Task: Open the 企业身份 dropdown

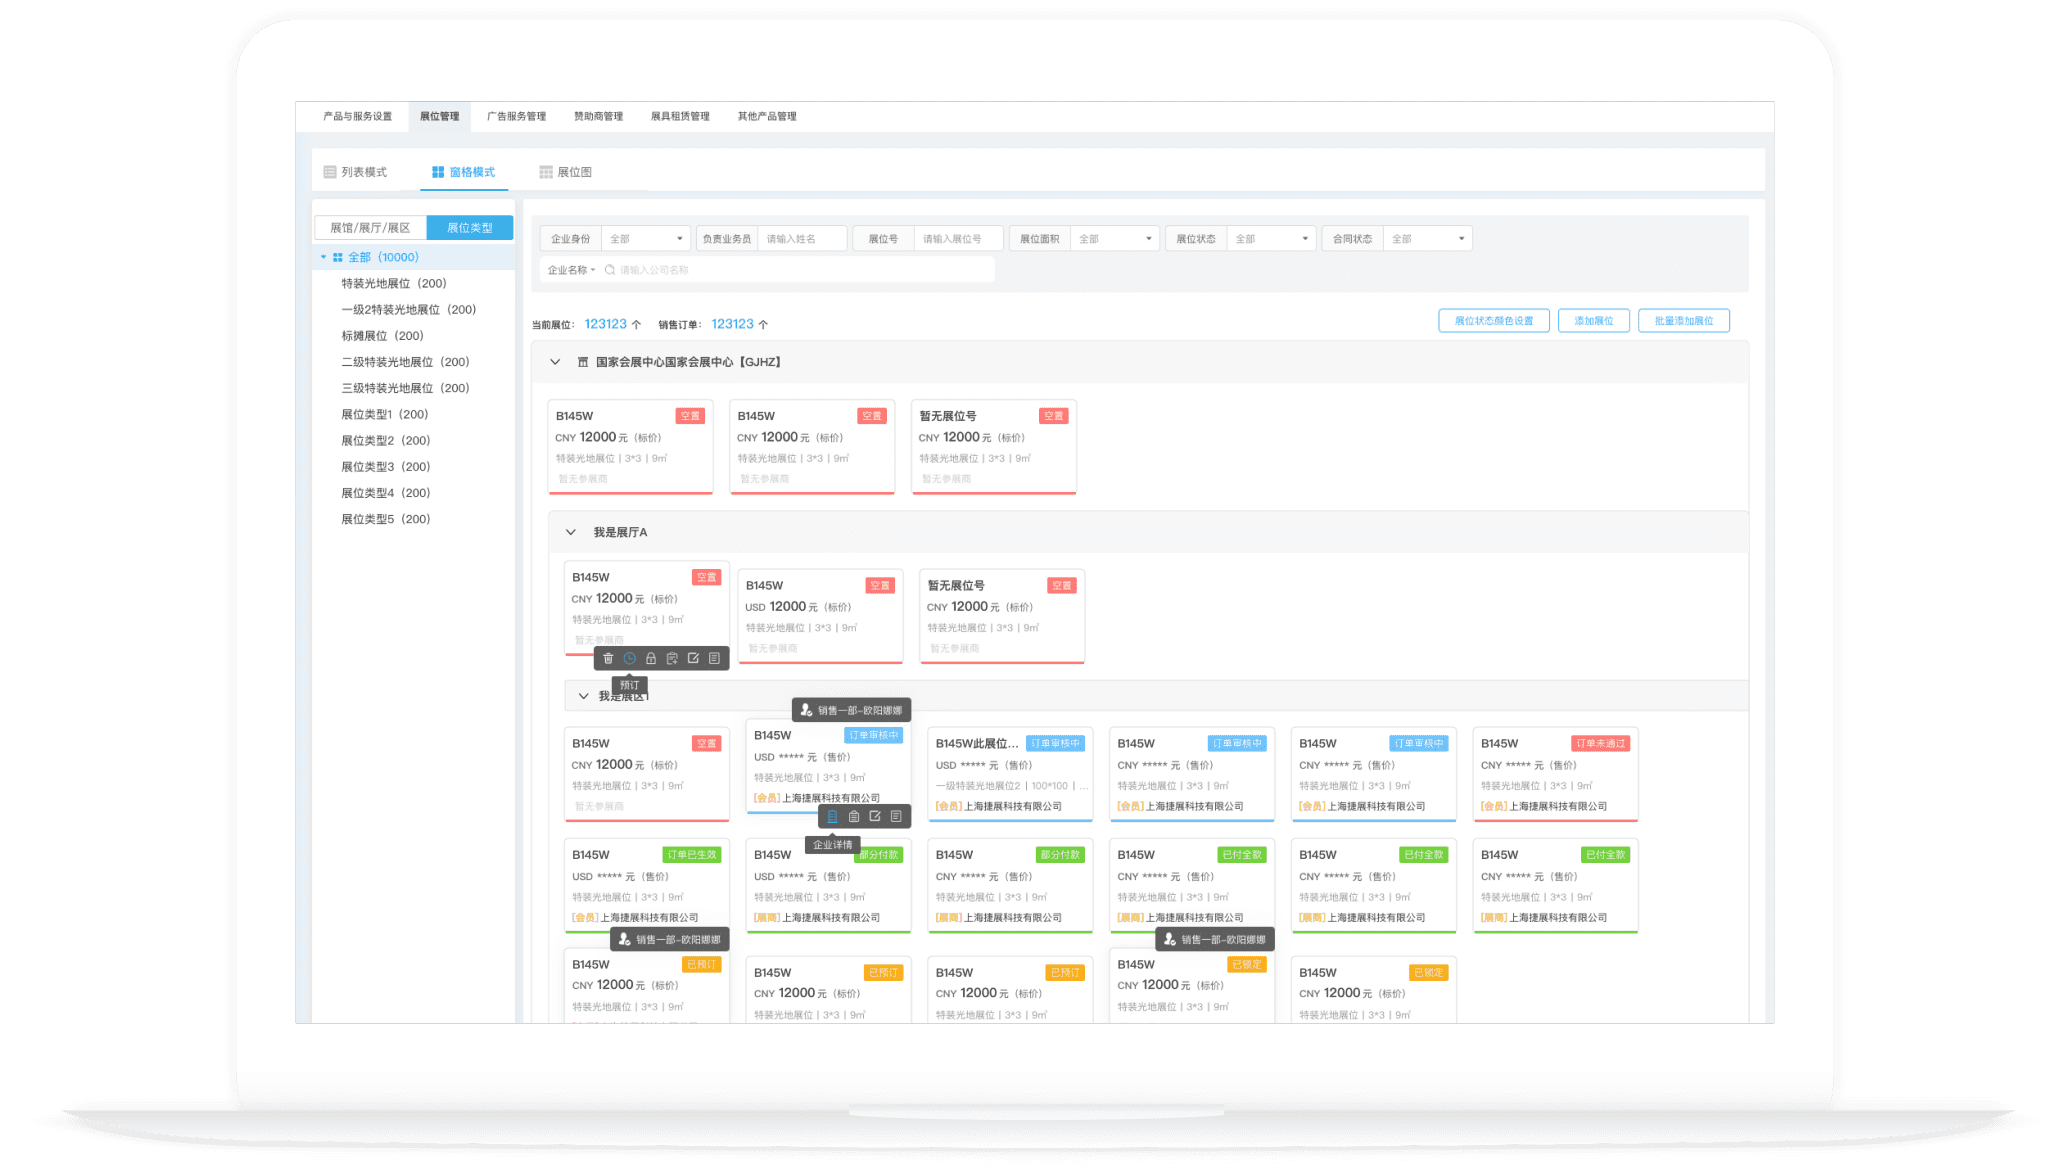Action: coord(646,239)
